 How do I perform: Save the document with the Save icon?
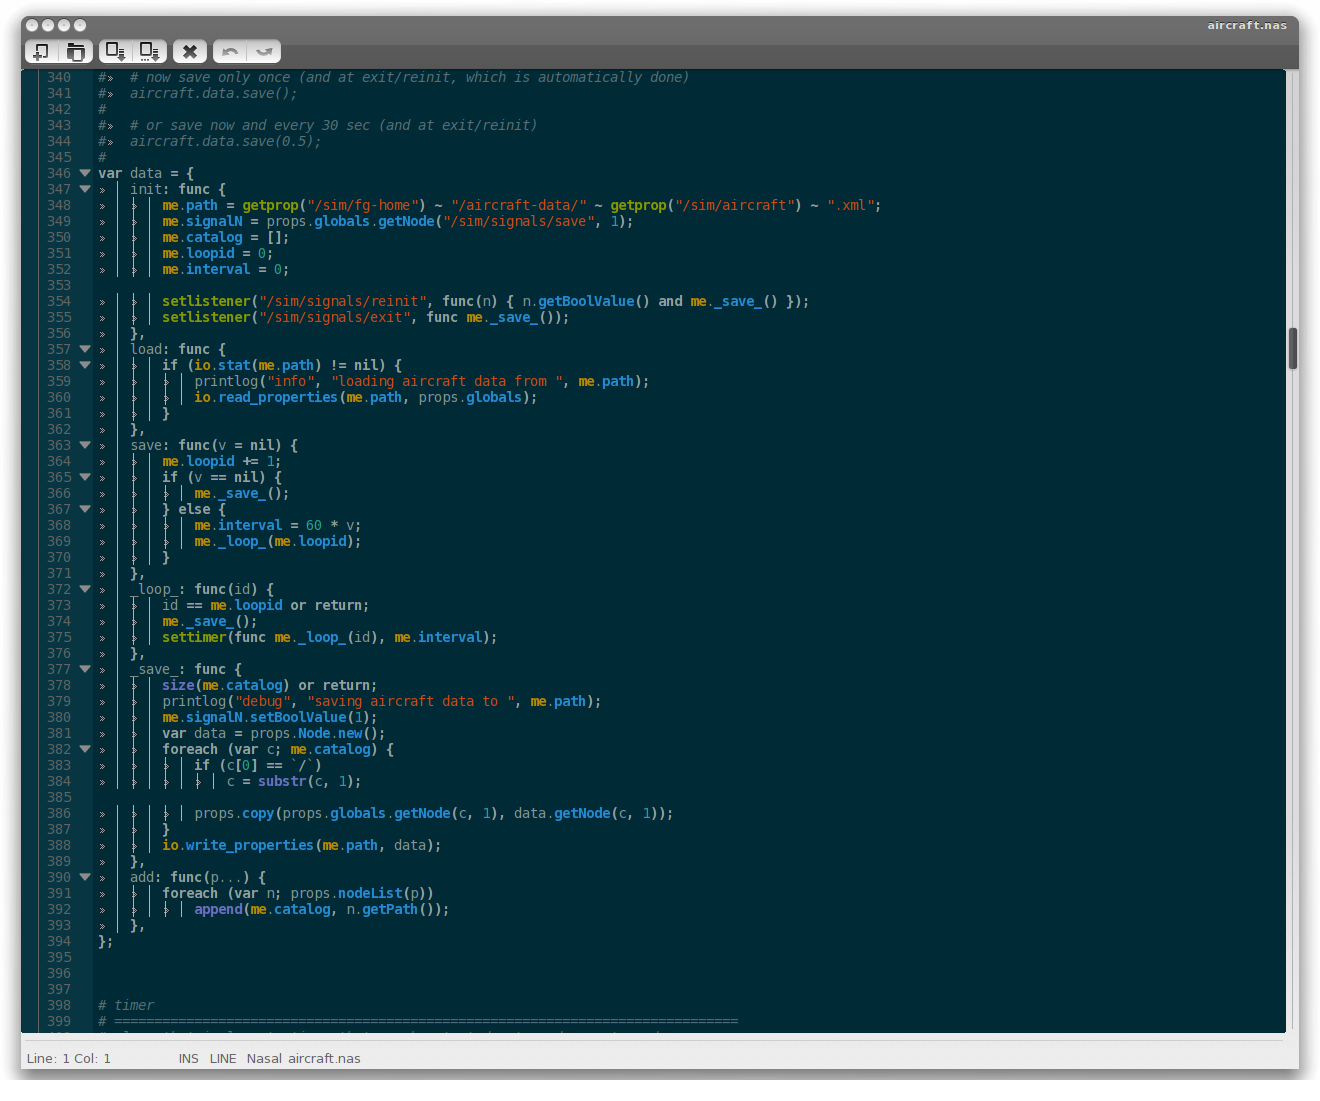click(116, 51)
